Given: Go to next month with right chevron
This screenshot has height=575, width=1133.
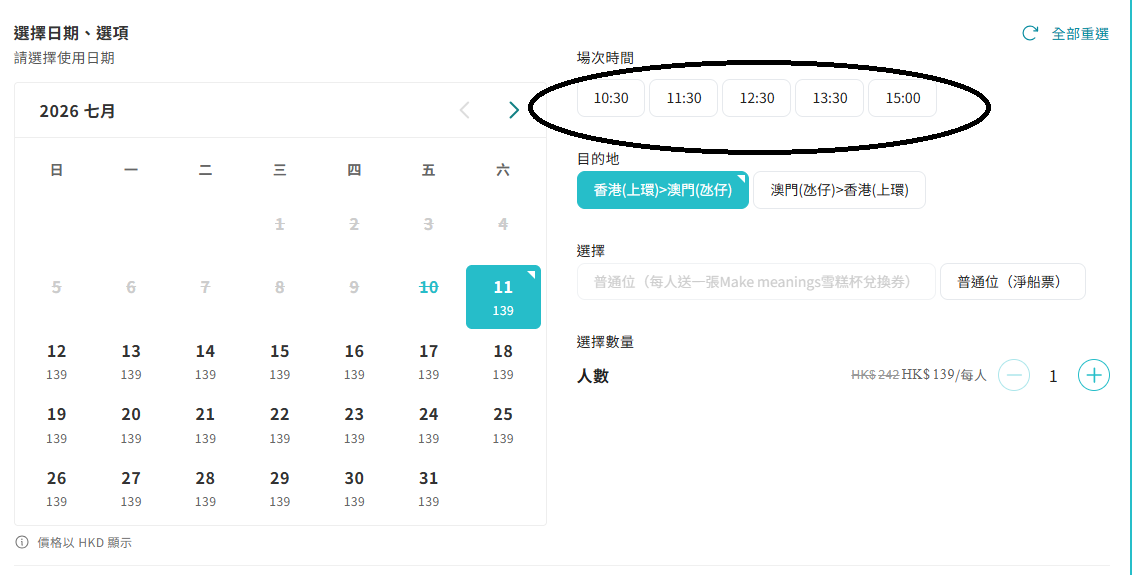Looking at the screenshot, I should pyautogui.click(x=514, y=110).
